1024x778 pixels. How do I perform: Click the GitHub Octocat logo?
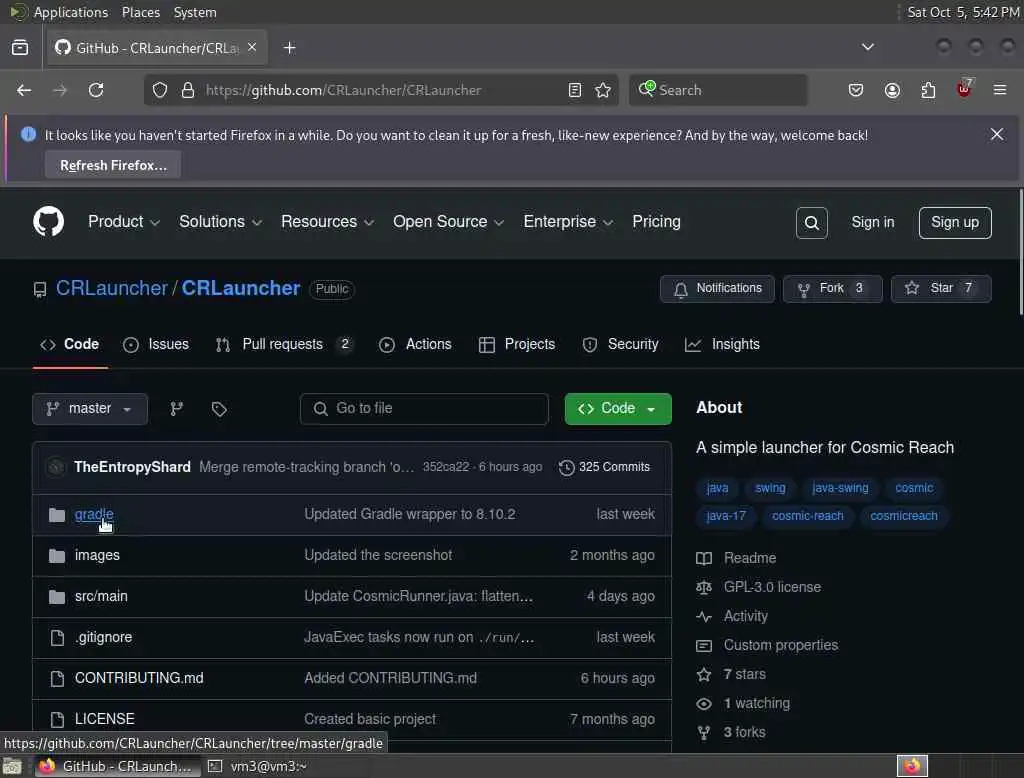[48, 222]
